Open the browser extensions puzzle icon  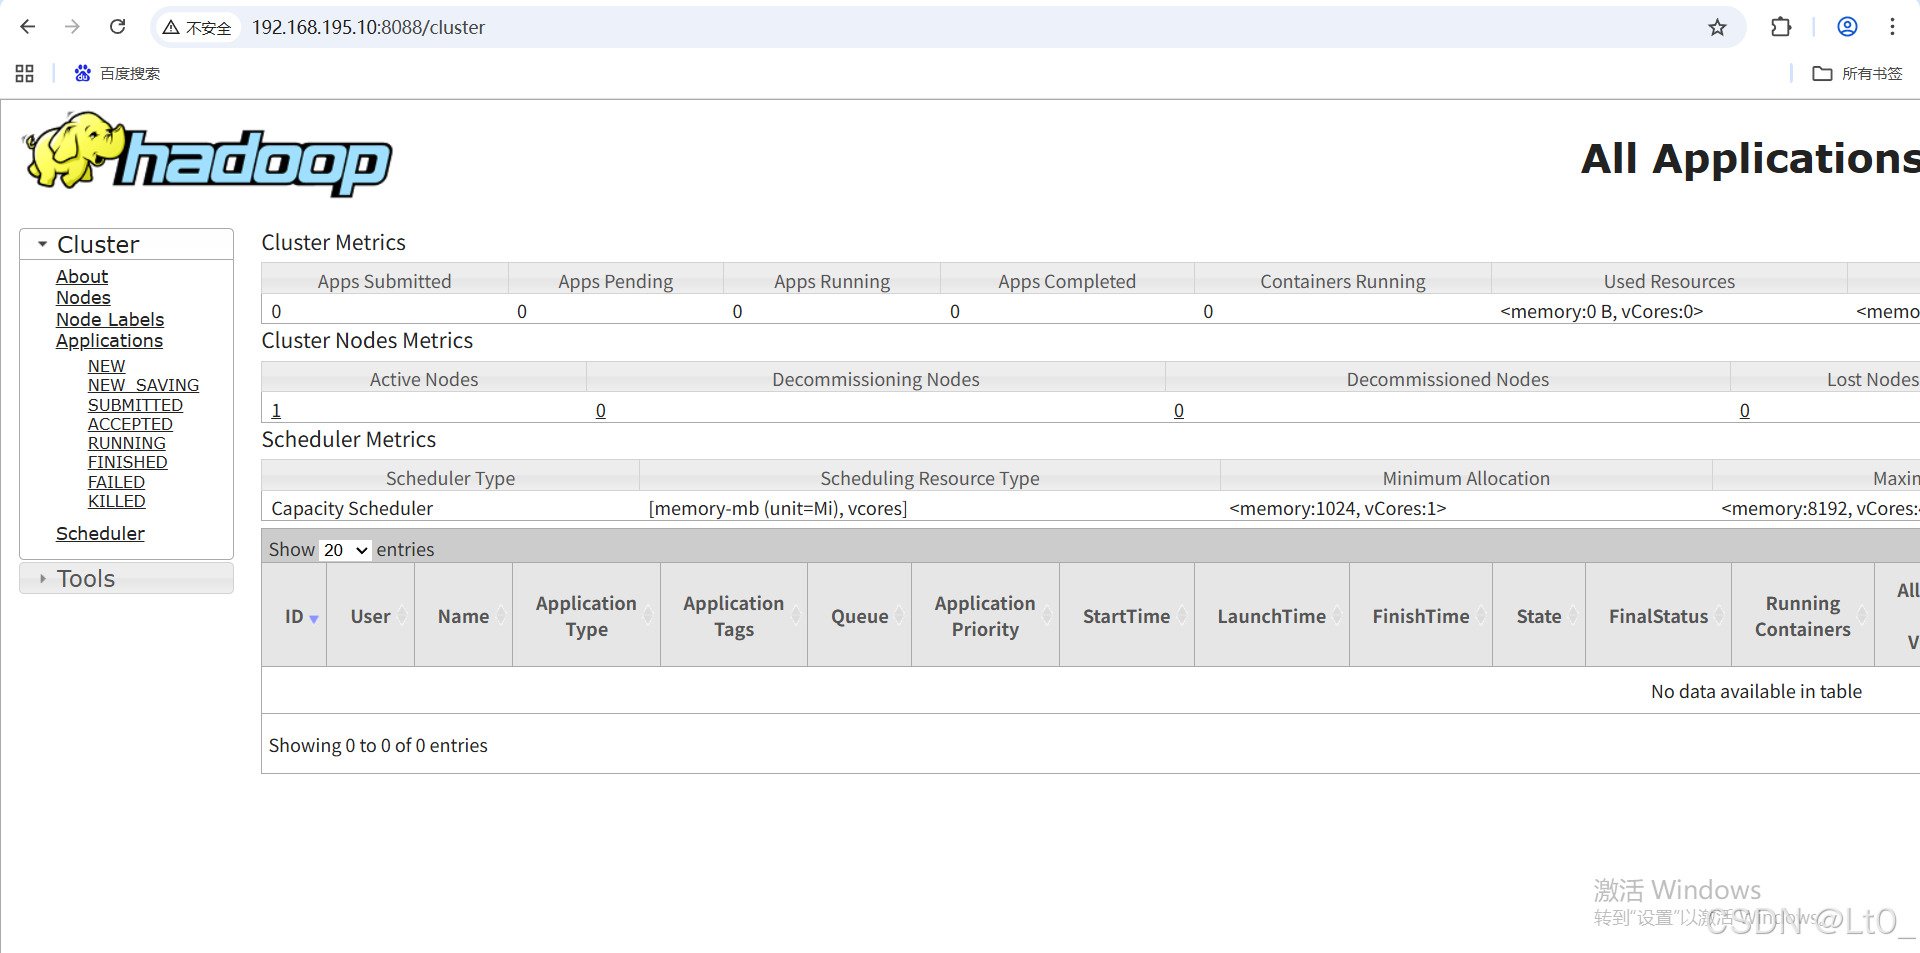tap(1781, 27)
